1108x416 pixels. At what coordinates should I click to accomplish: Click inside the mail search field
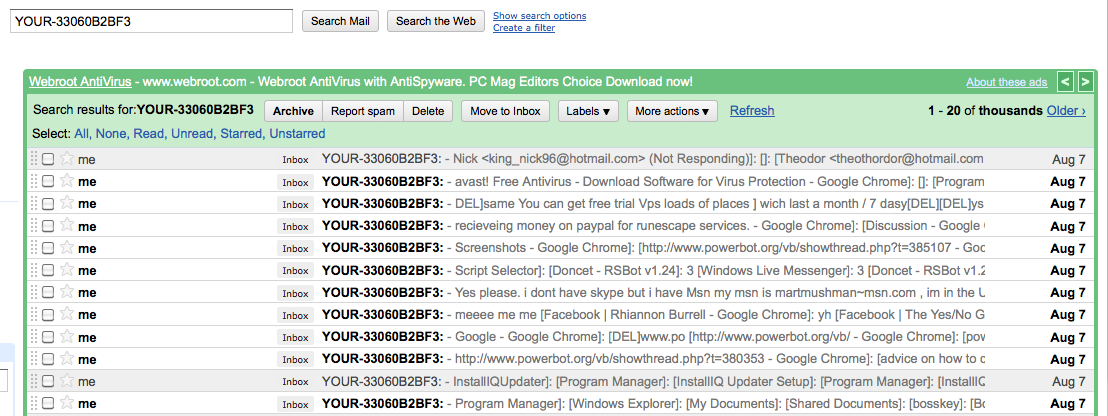151,21
